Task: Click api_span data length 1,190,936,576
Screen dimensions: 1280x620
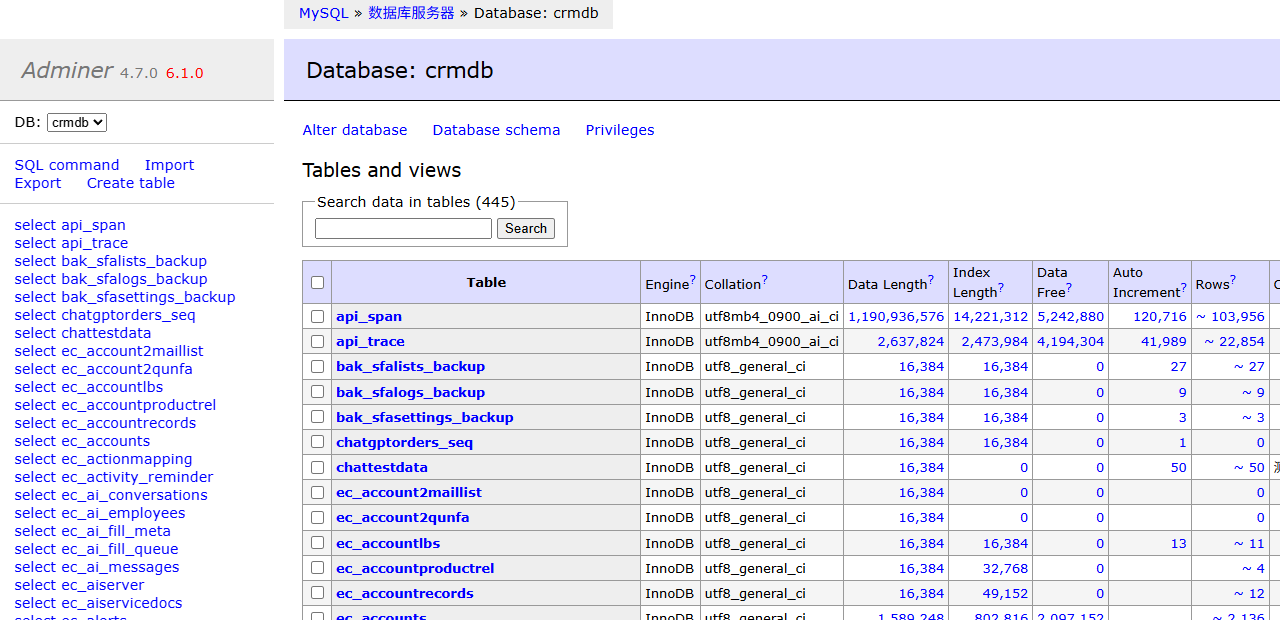Action: (x=896, y=316)
